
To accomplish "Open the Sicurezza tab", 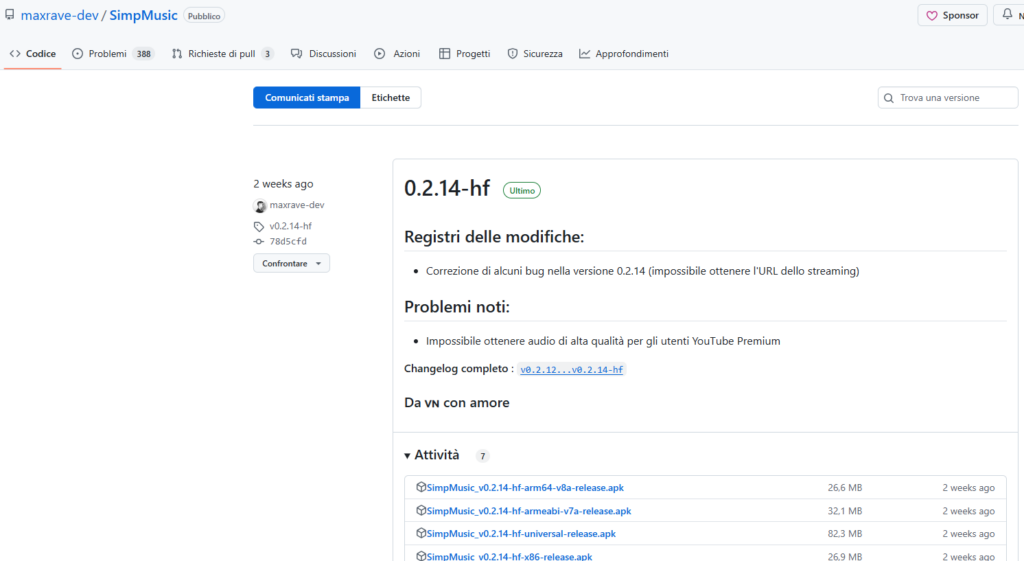I will pyautogui.click(x=535, y=54).
